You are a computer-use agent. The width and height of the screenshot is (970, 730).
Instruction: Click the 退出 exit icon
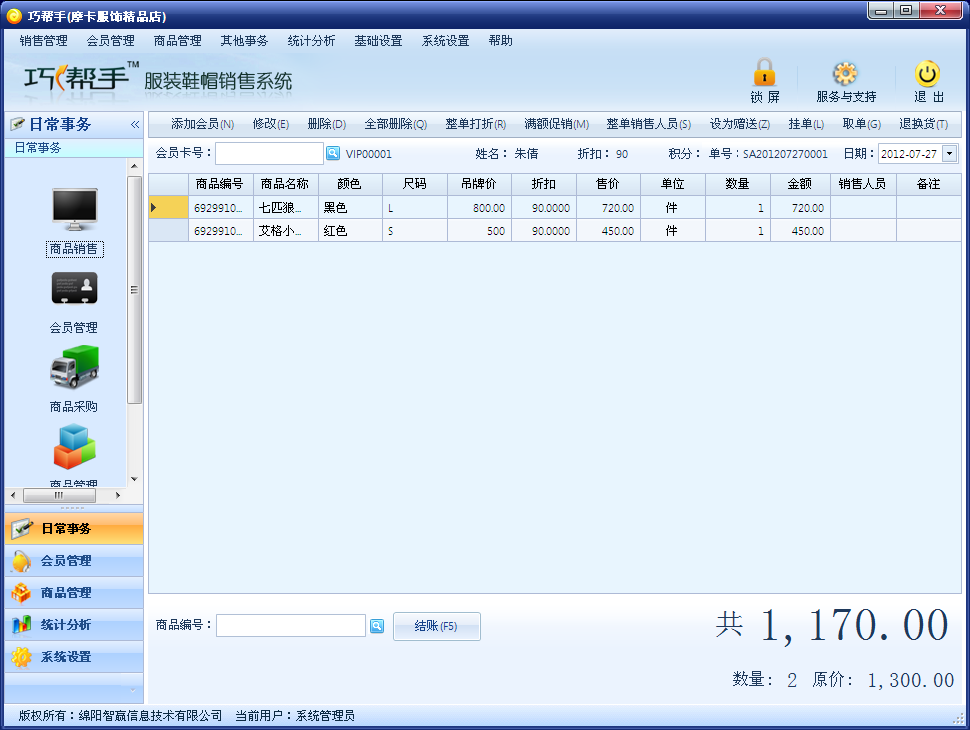tap(927, 75)
